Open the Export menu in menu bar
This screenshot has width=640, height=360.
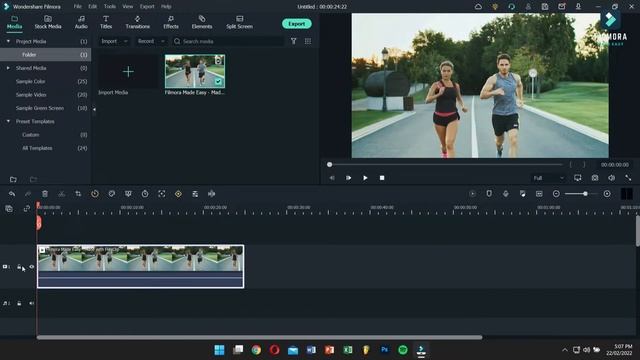[147, 7]
